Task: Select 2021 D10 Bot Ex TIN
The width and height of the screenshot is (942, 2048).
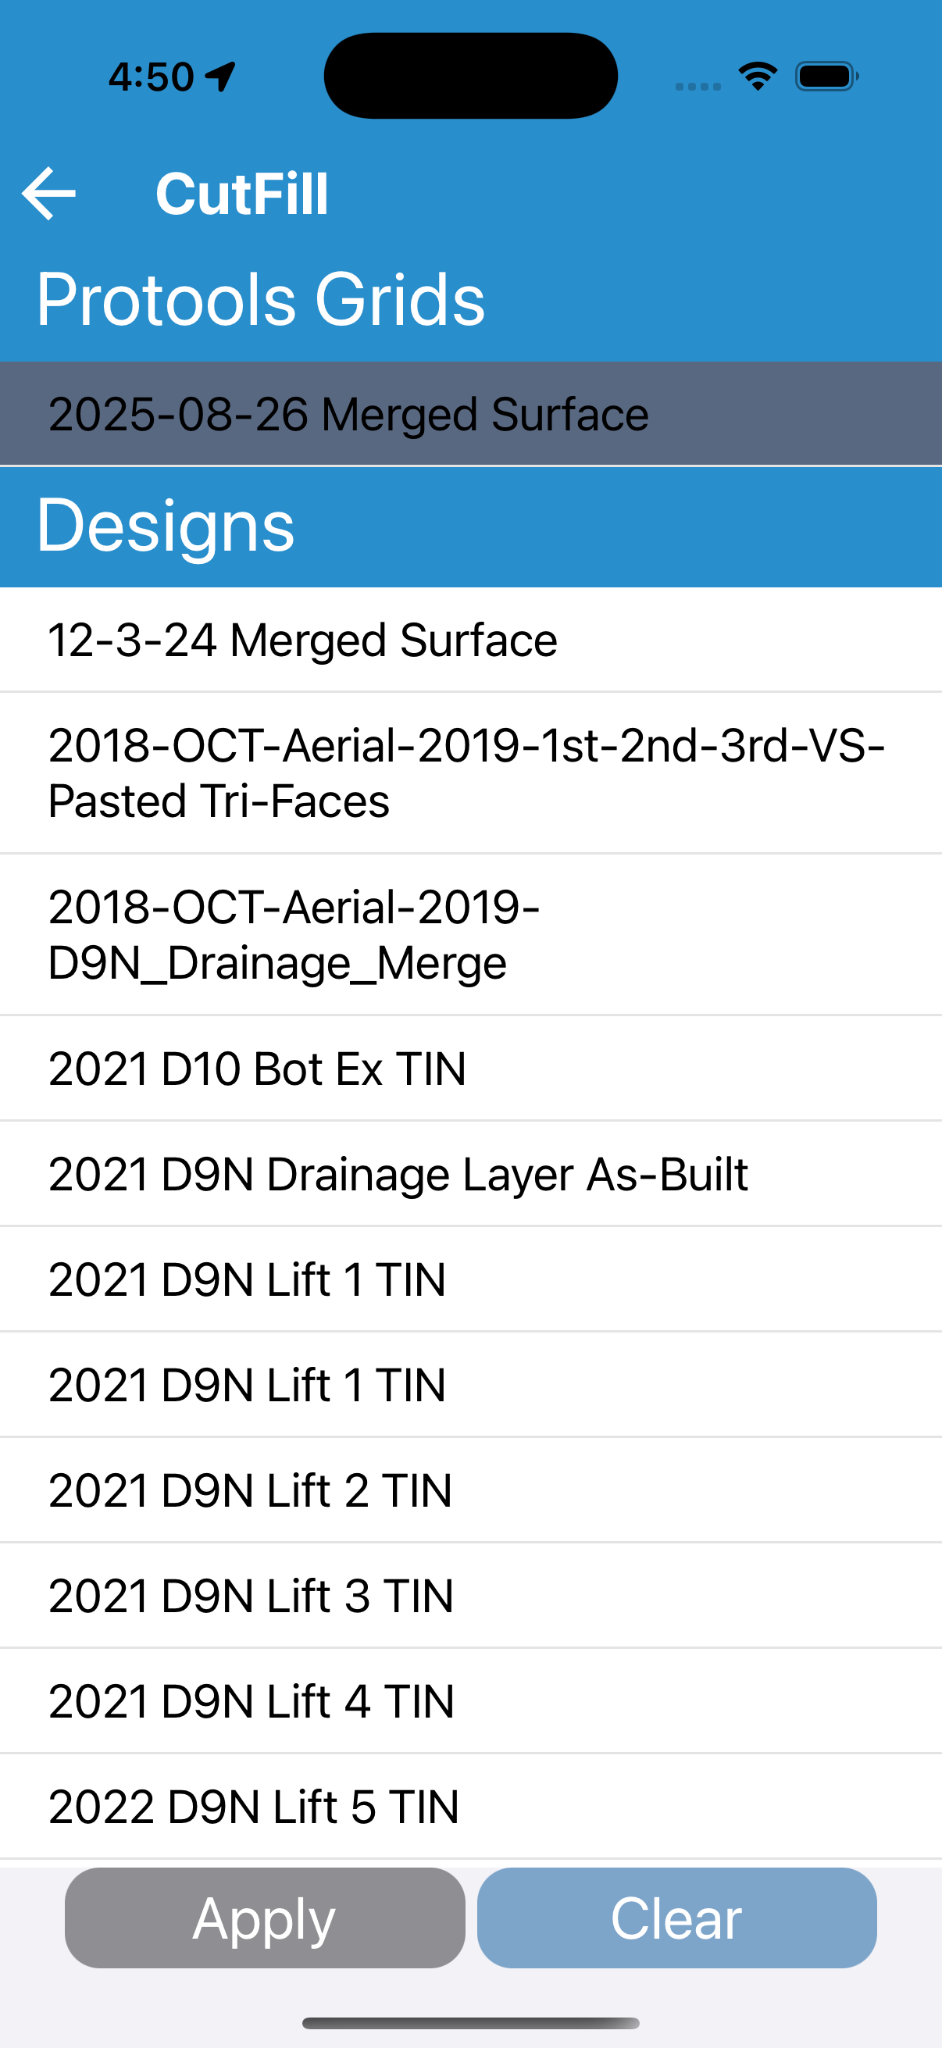Action: pyautogui.click(x=471, y=1069)
